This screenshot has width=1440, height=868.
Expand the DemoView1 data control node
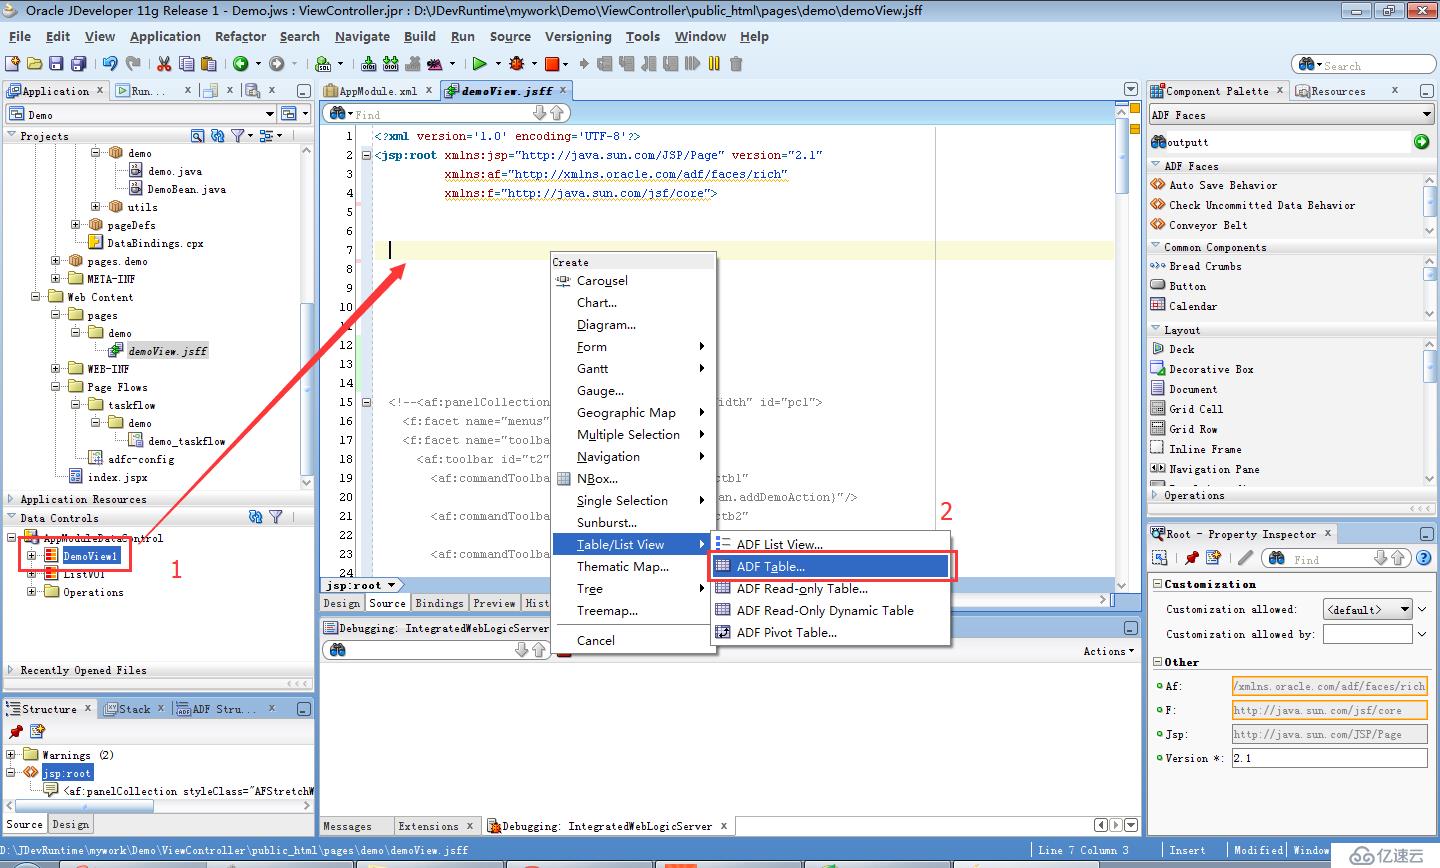[31, 556]
